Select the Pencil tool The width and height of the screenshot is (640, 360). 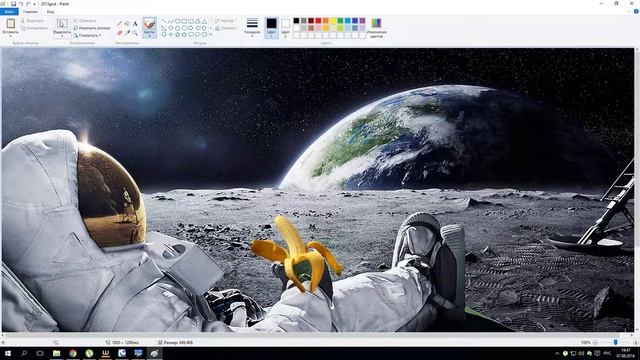119,23
